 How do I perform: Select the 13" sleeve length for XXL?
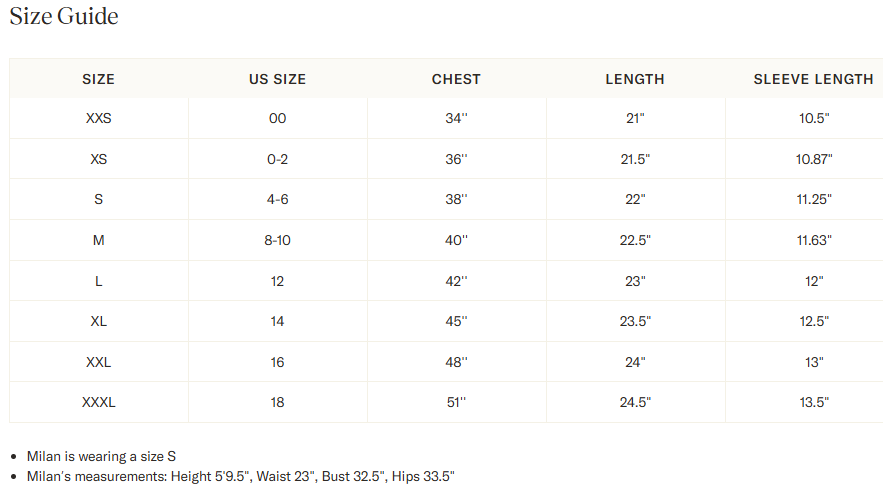(814, 362)
